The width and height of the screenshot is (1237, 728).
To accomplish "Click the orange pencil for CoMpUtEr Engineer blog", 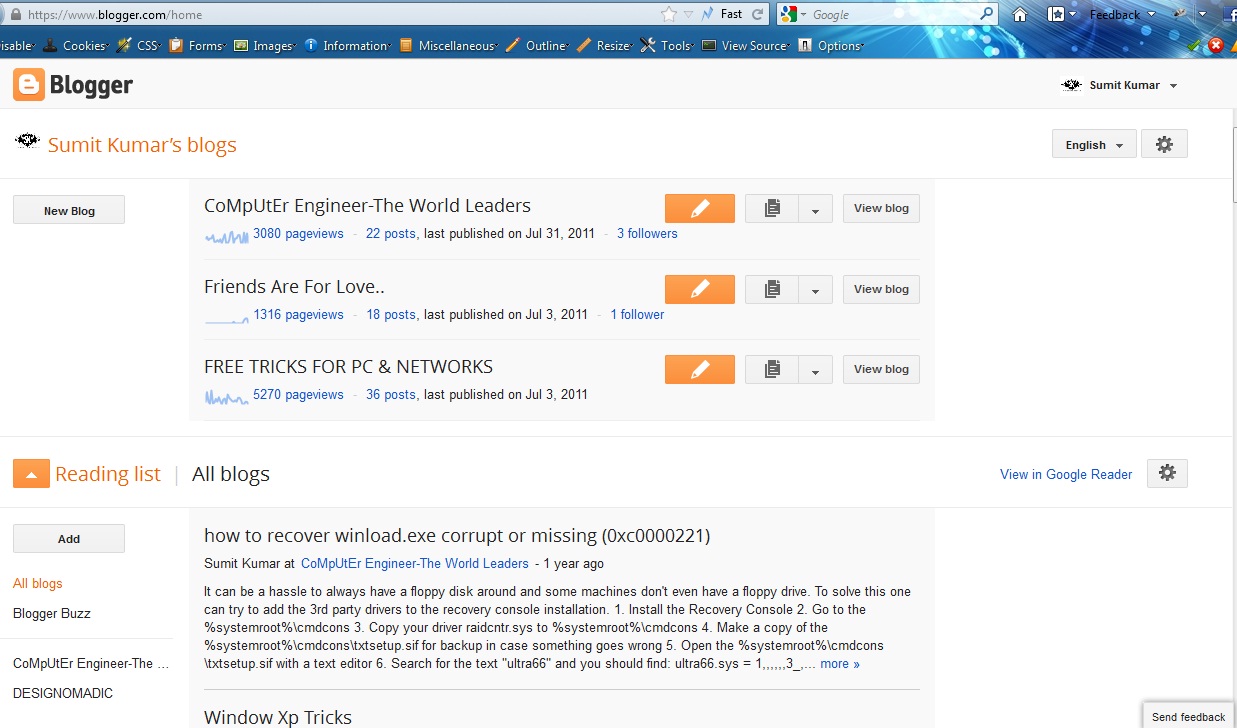I will tap(699, 208).
